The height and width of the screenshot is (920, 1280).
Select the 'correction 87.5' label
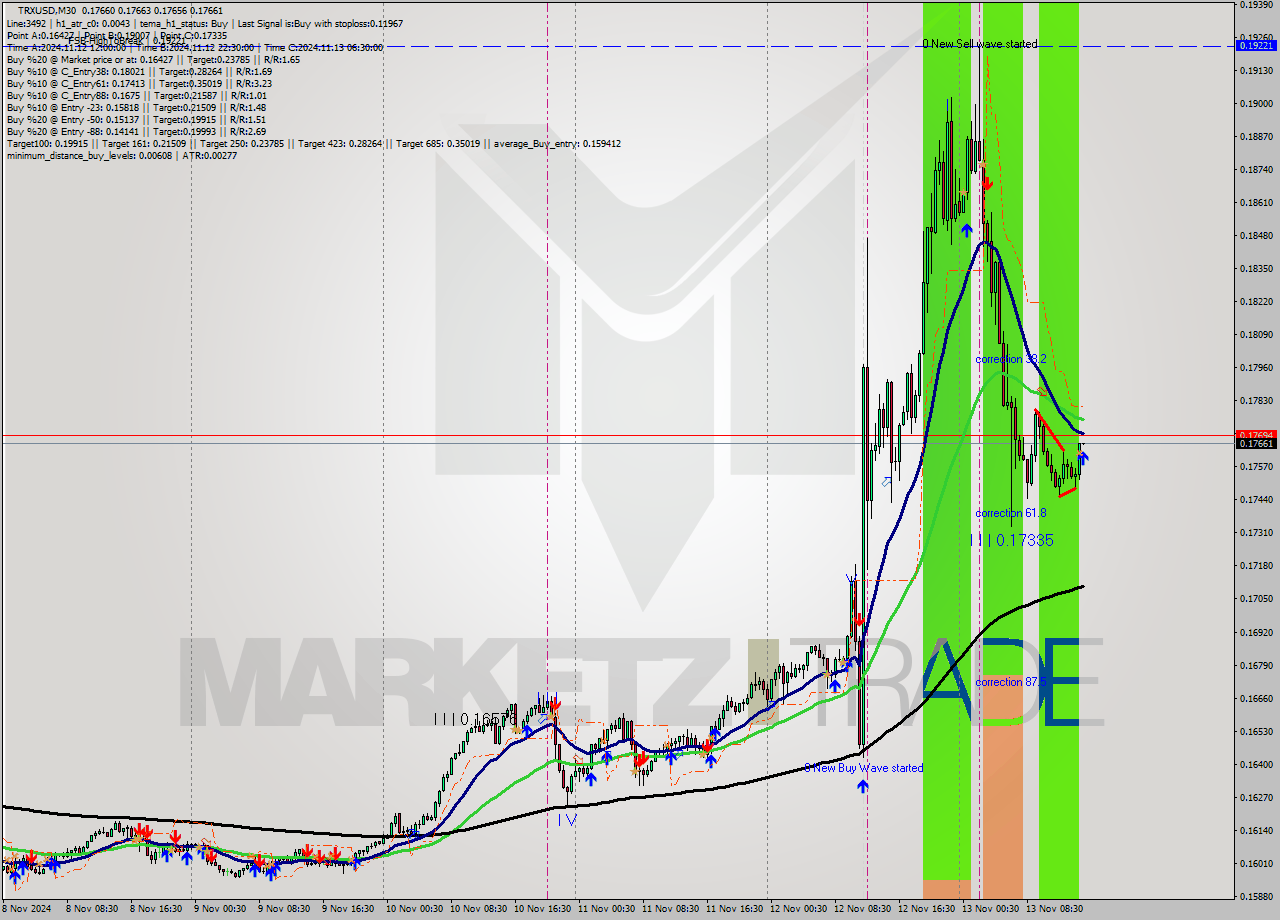tap(1011, 682)
